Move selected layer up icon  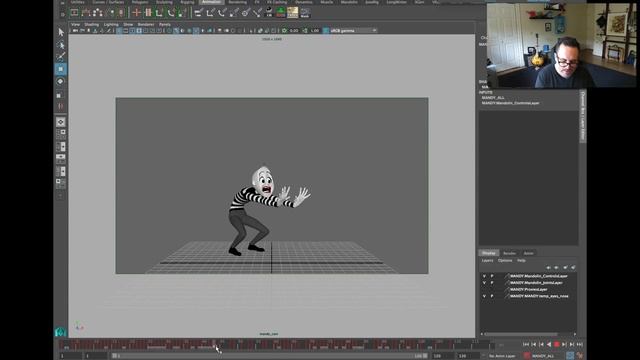click(x=548, y=267)
